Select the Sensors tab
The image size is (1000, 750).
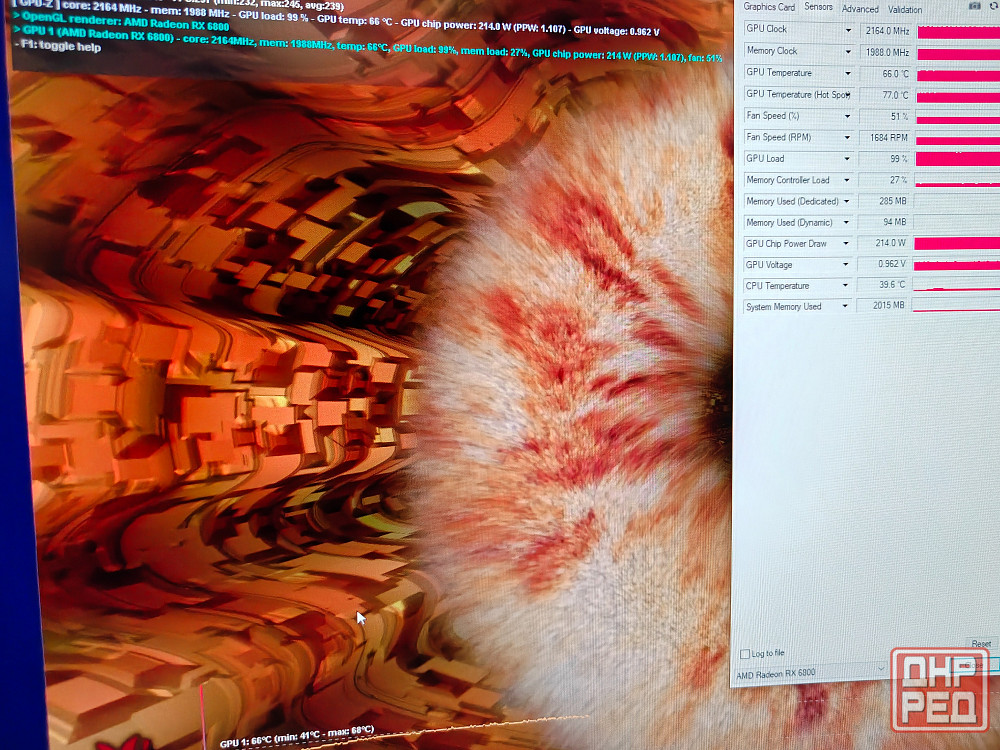(x=818, y=7)
